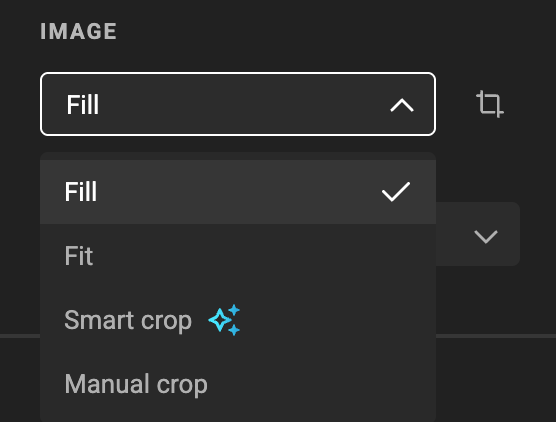Screen dimensions: 556x422
Task: Open the partially hidden dropdown behind the menu
Action: (x=478, y=234)
